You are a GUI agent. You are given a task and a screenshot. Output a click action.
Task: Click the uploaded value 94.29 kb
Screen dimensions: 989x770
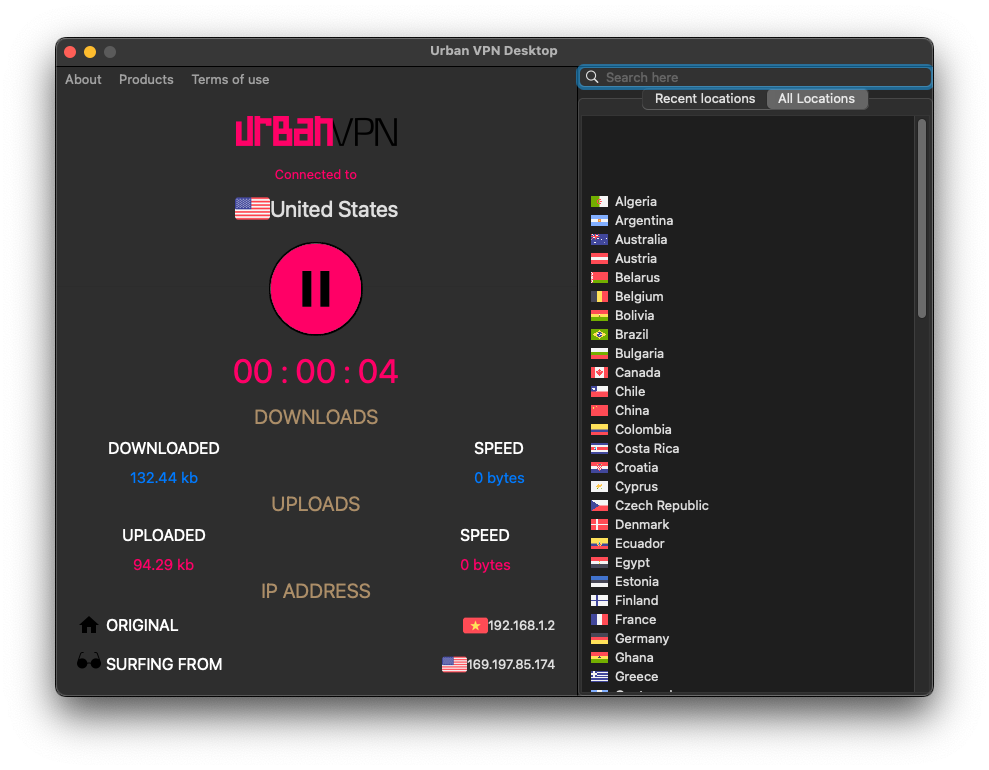163,565
